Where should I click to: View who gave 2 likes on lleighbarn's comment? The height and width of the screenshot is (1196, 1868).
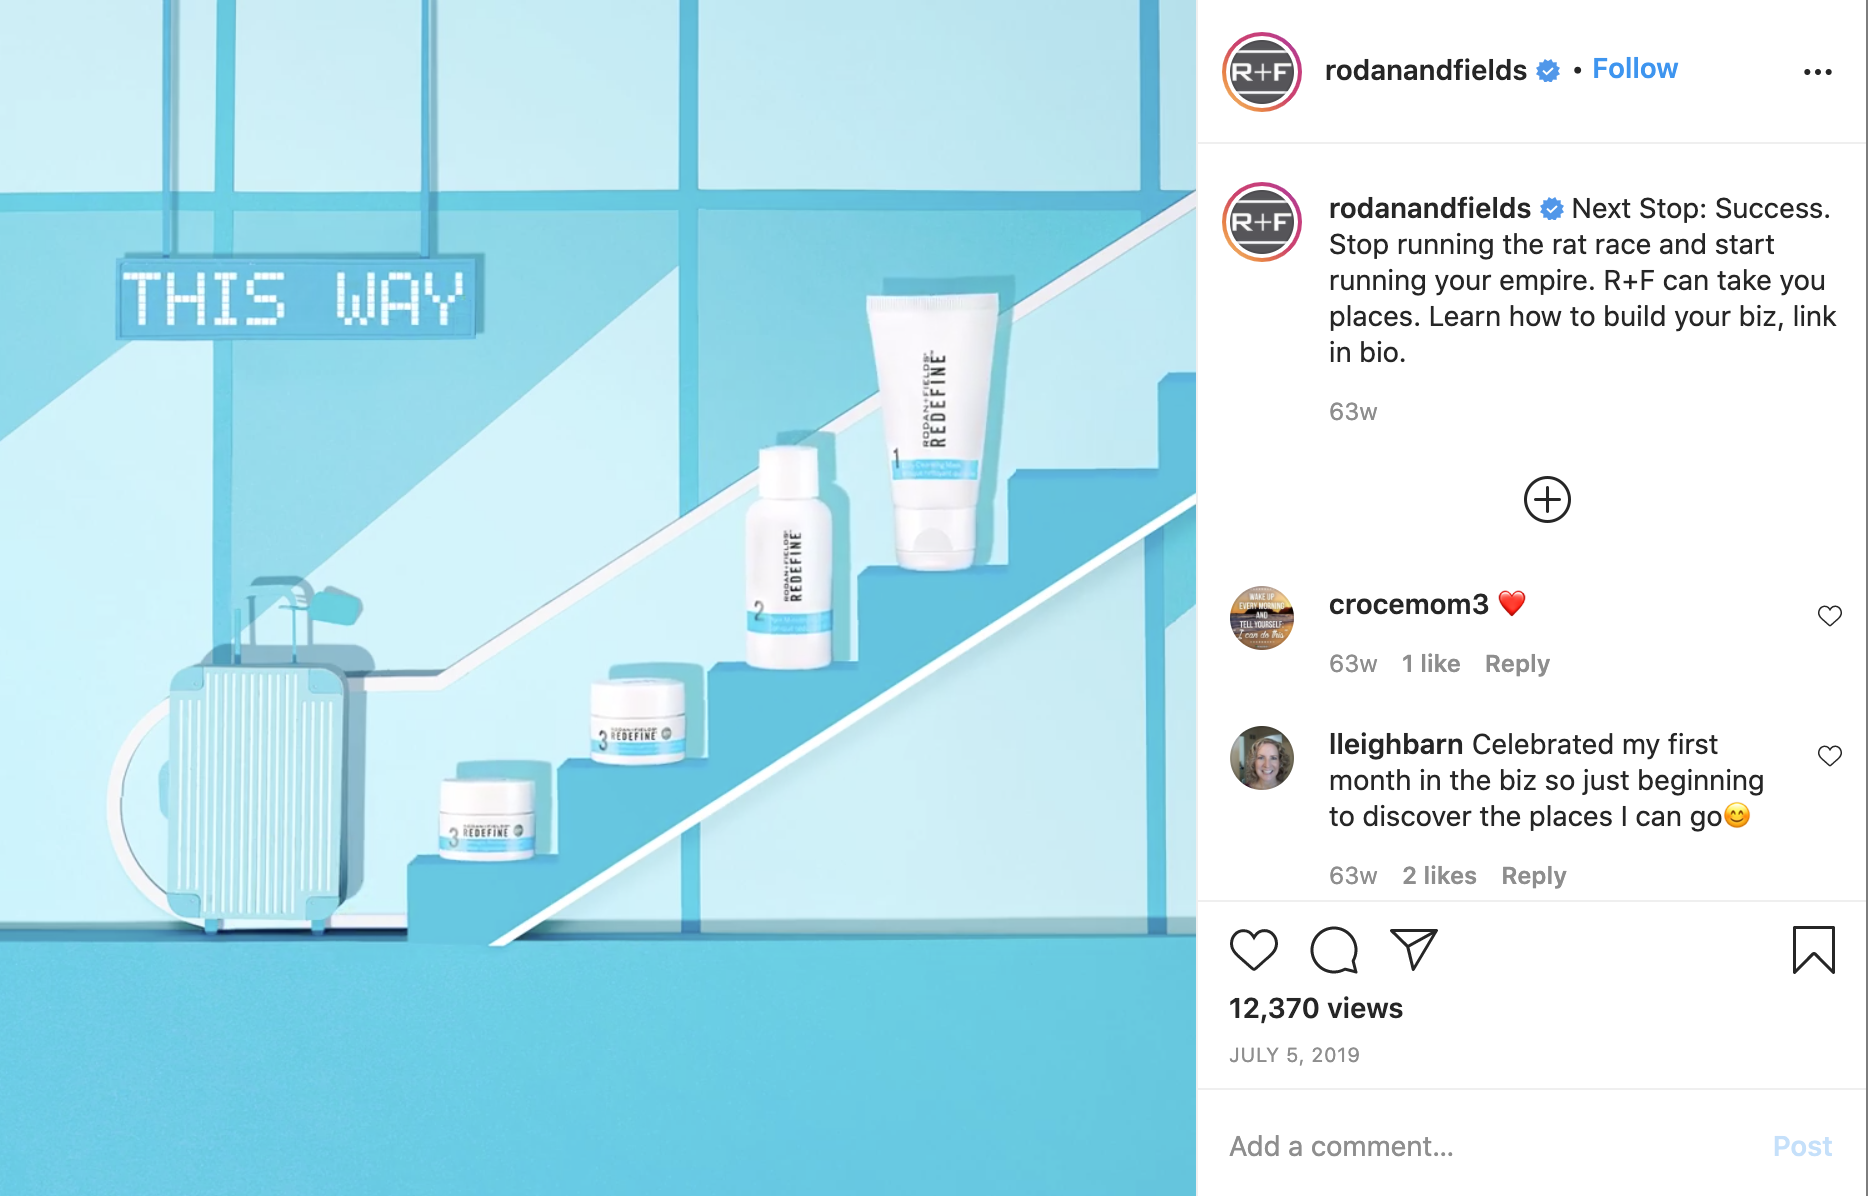coord(1438,876)
